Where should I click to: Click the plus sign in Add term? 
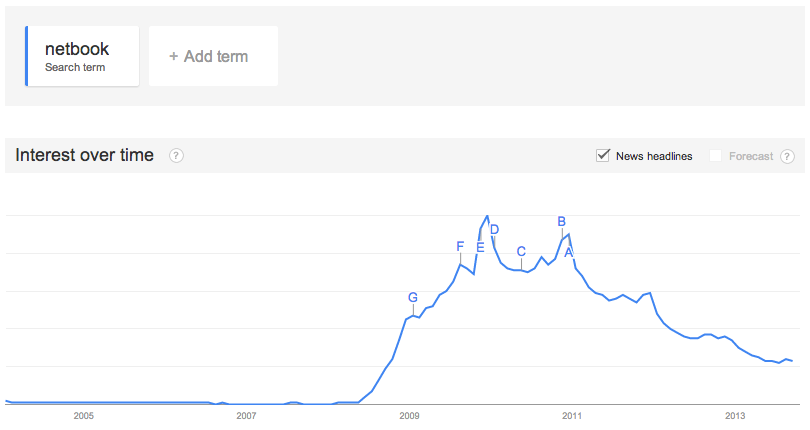pyautogui.click(x=174, y=56)
